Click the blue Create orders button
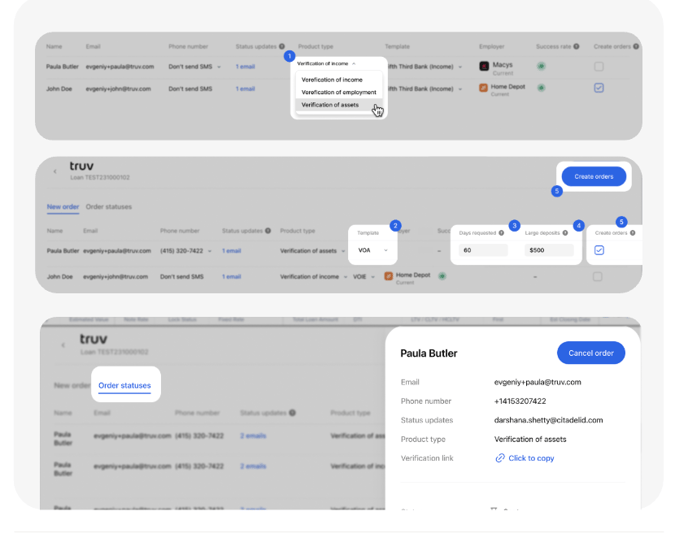The image size is (688, 533). coord(594,177)
